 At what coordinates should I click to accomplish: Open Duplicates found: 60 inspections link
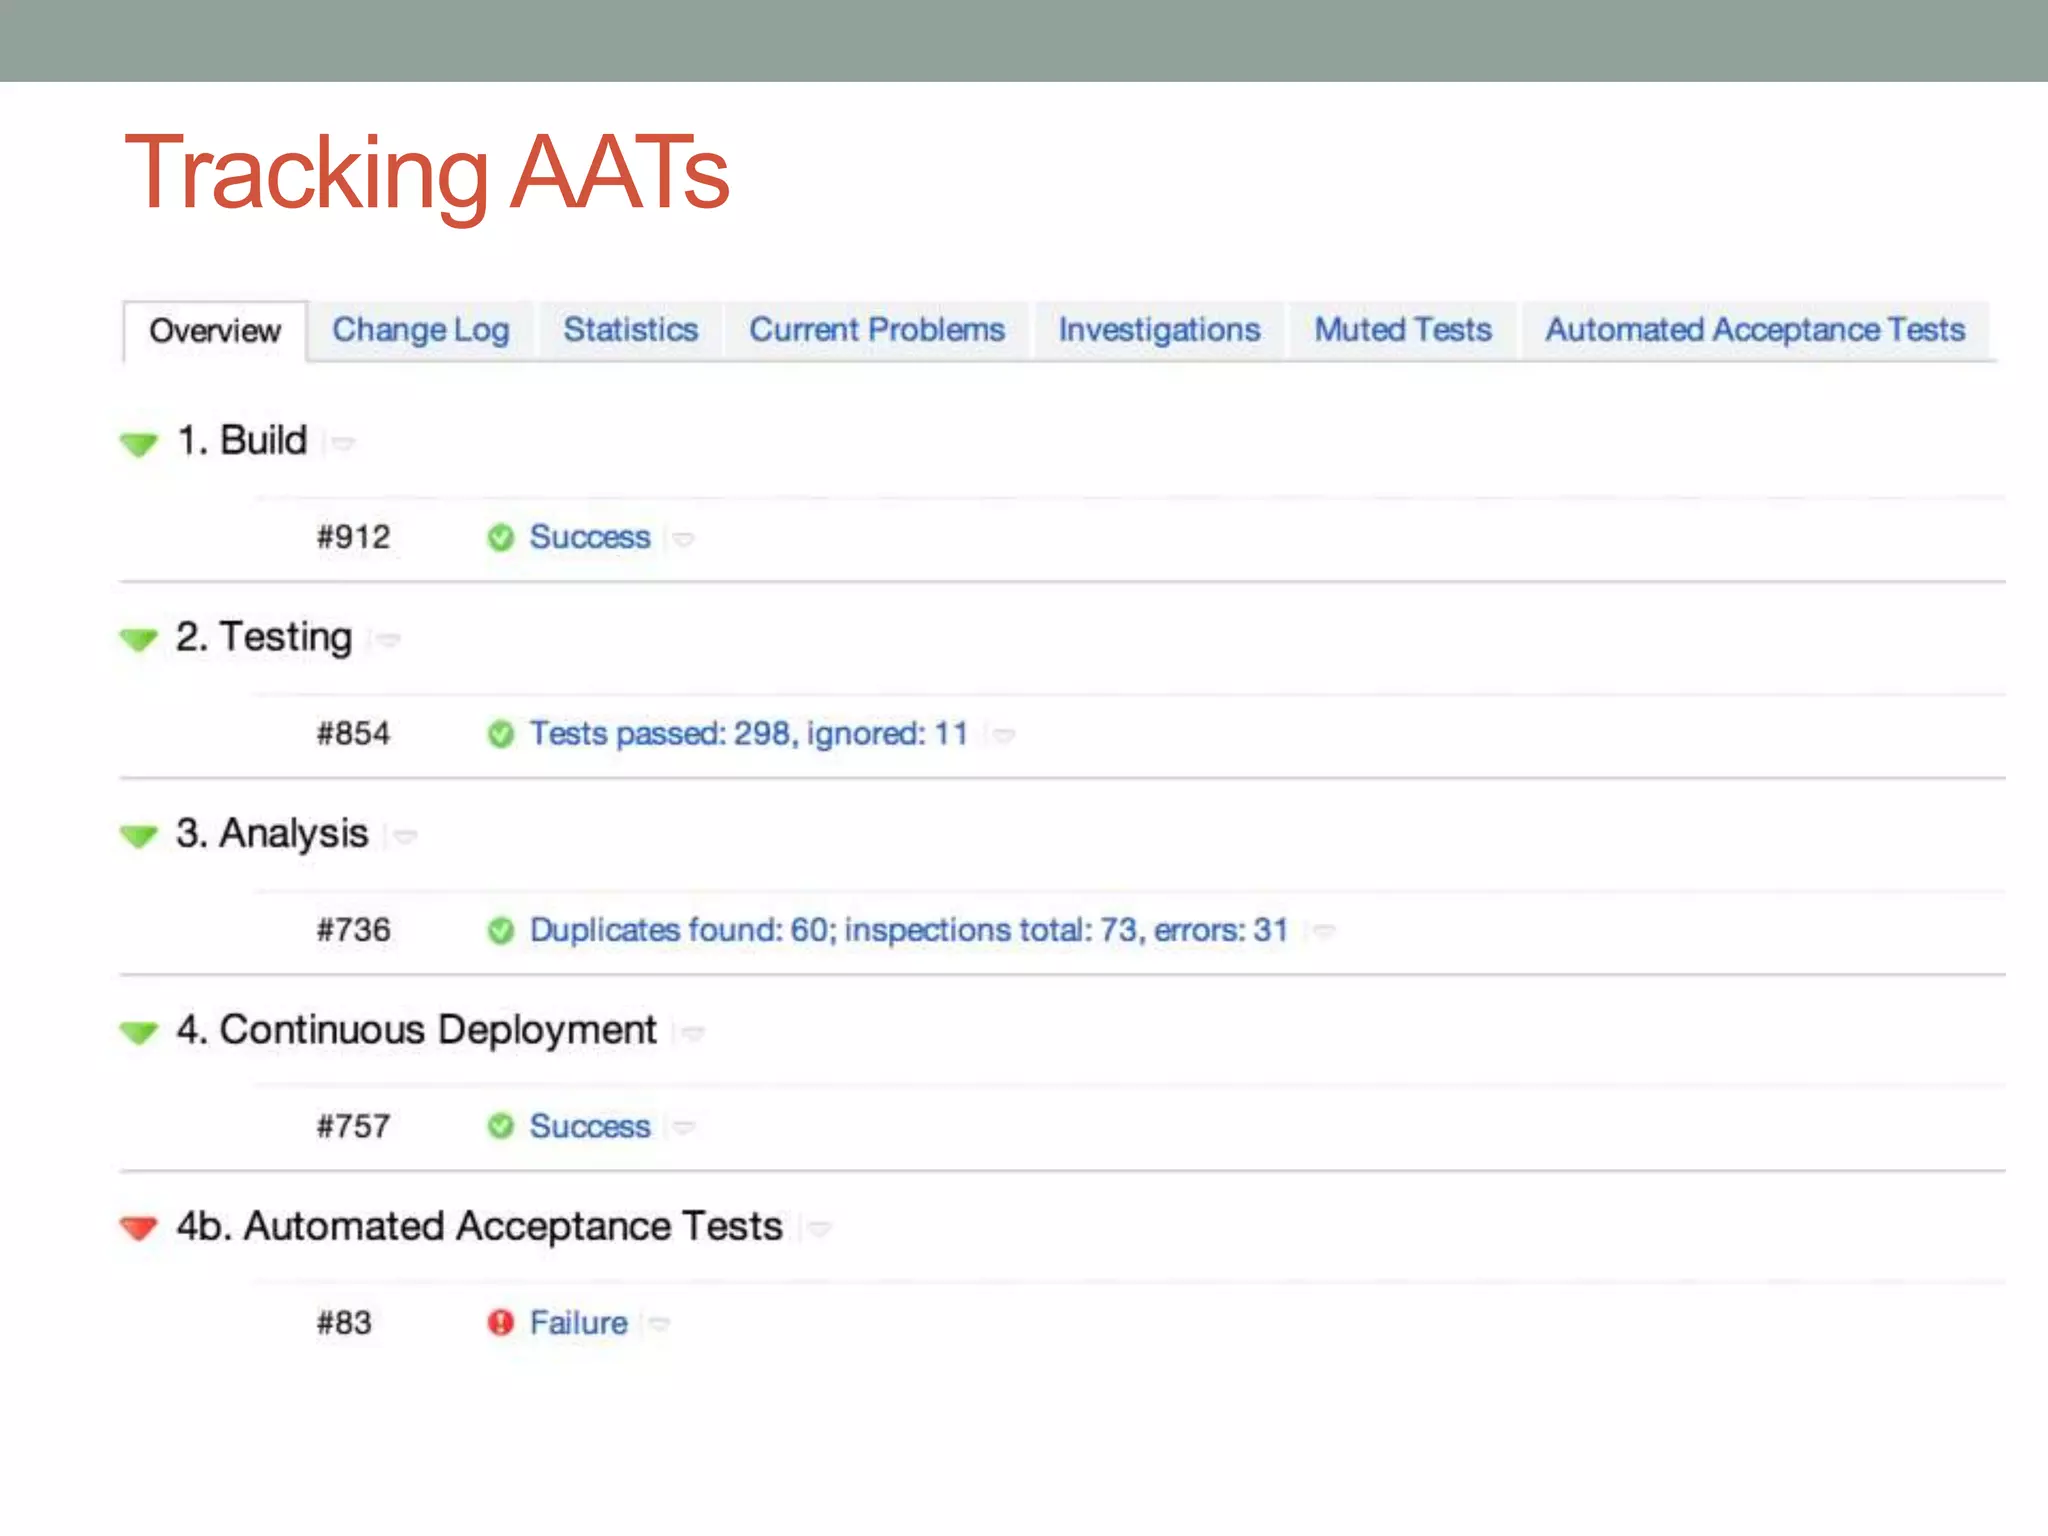[908, 930]
